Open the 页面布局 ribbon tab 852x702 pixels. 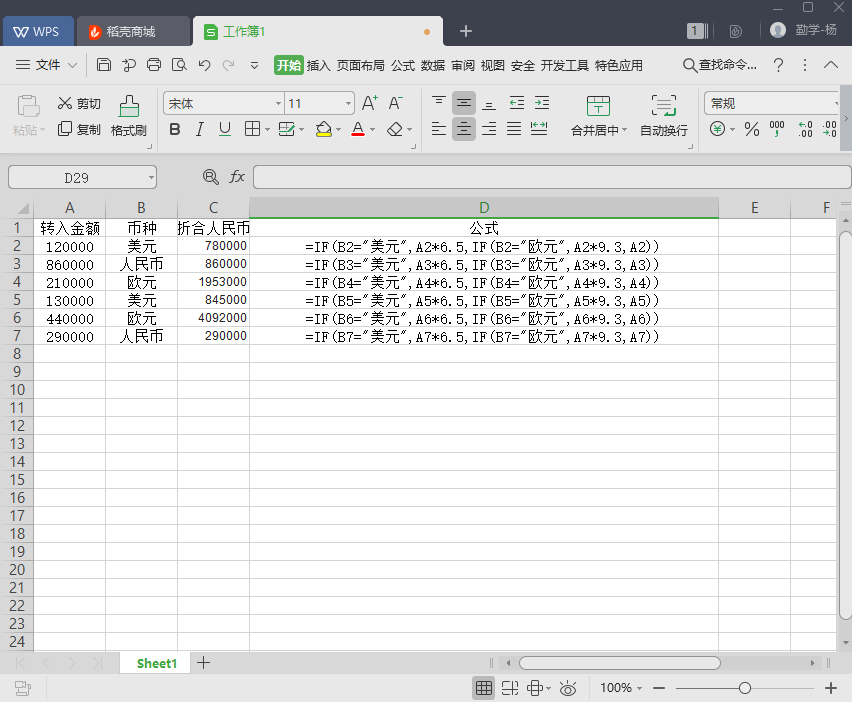coord(360,65)
